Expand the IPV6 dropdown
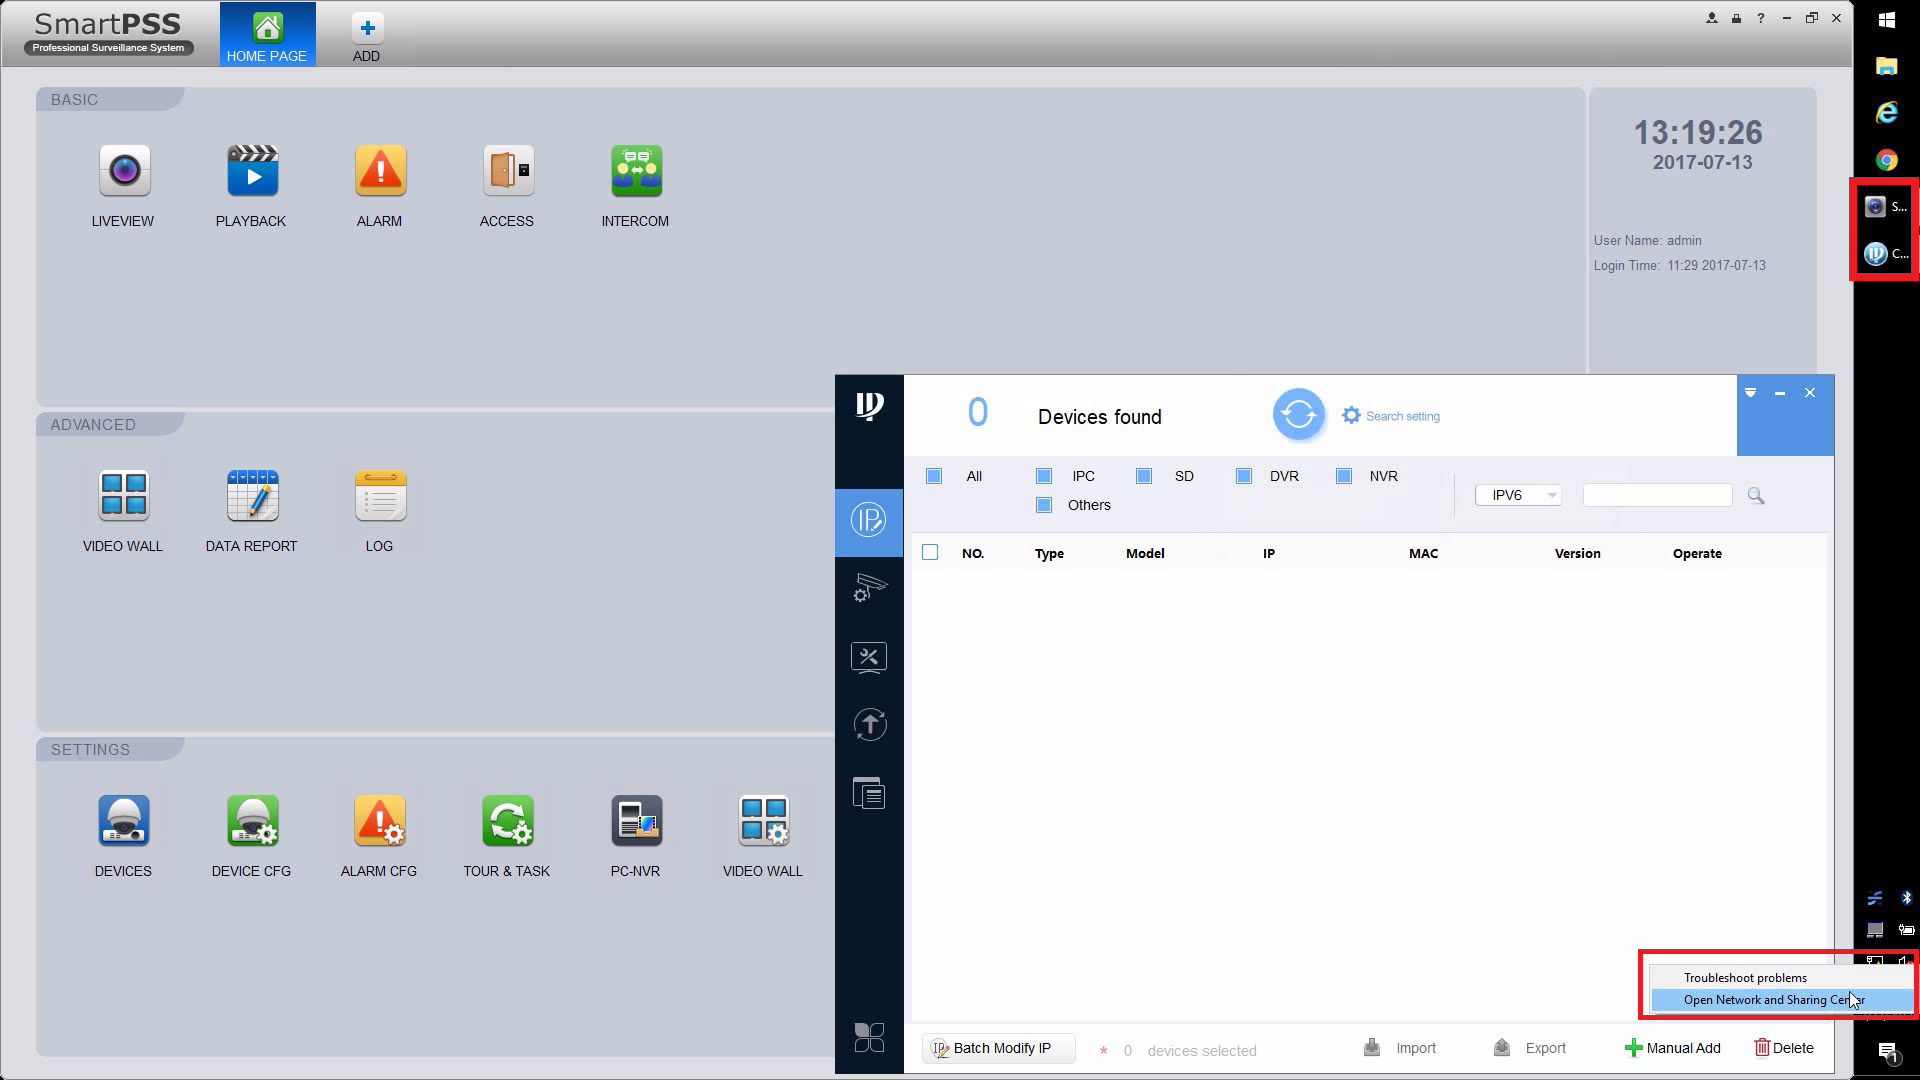The height and width of the screenshot is (1080, 1920). 1518,495
